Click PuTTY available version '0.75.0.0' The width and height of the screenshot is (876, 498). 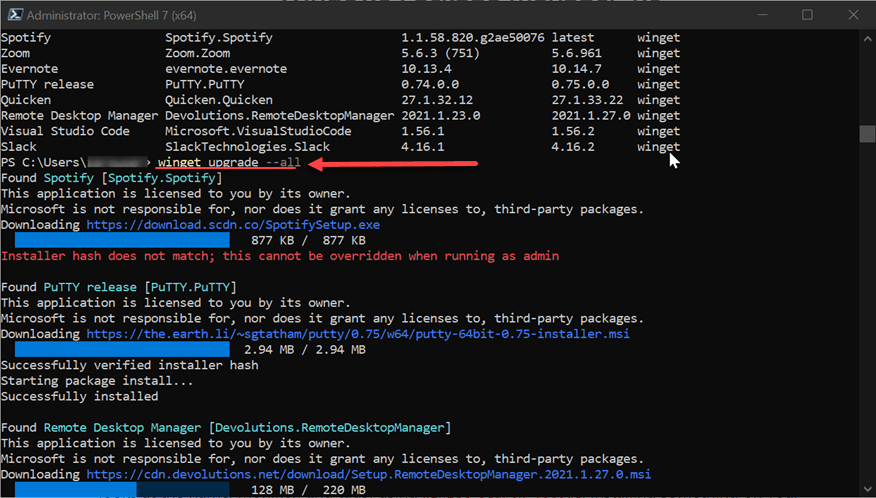580,84
